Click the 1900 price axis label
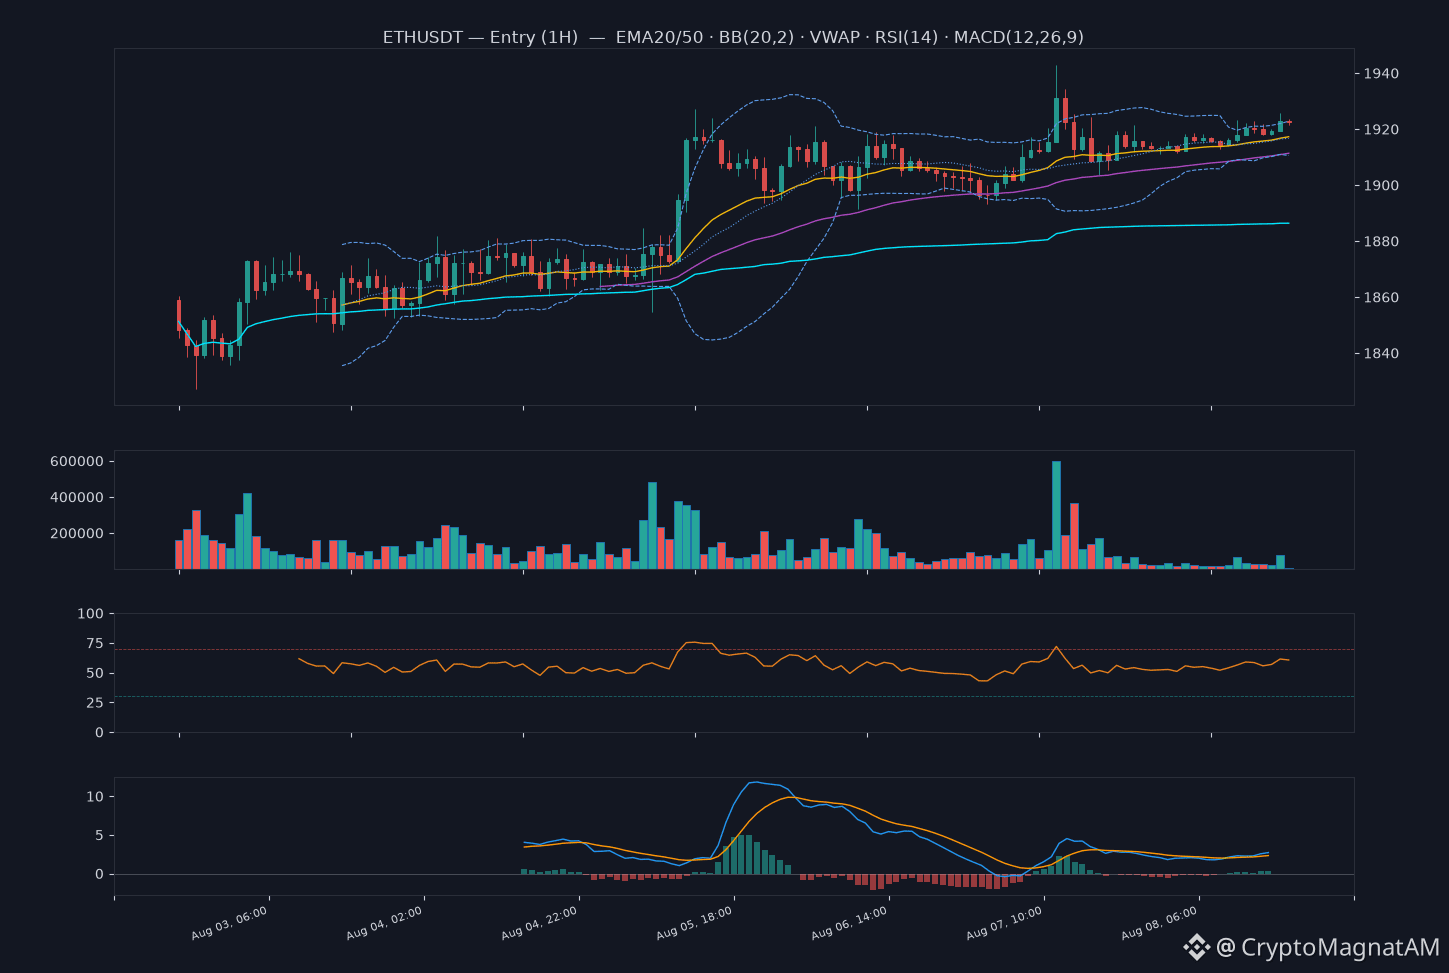 pyautogui.click(x=1381, y=186)
